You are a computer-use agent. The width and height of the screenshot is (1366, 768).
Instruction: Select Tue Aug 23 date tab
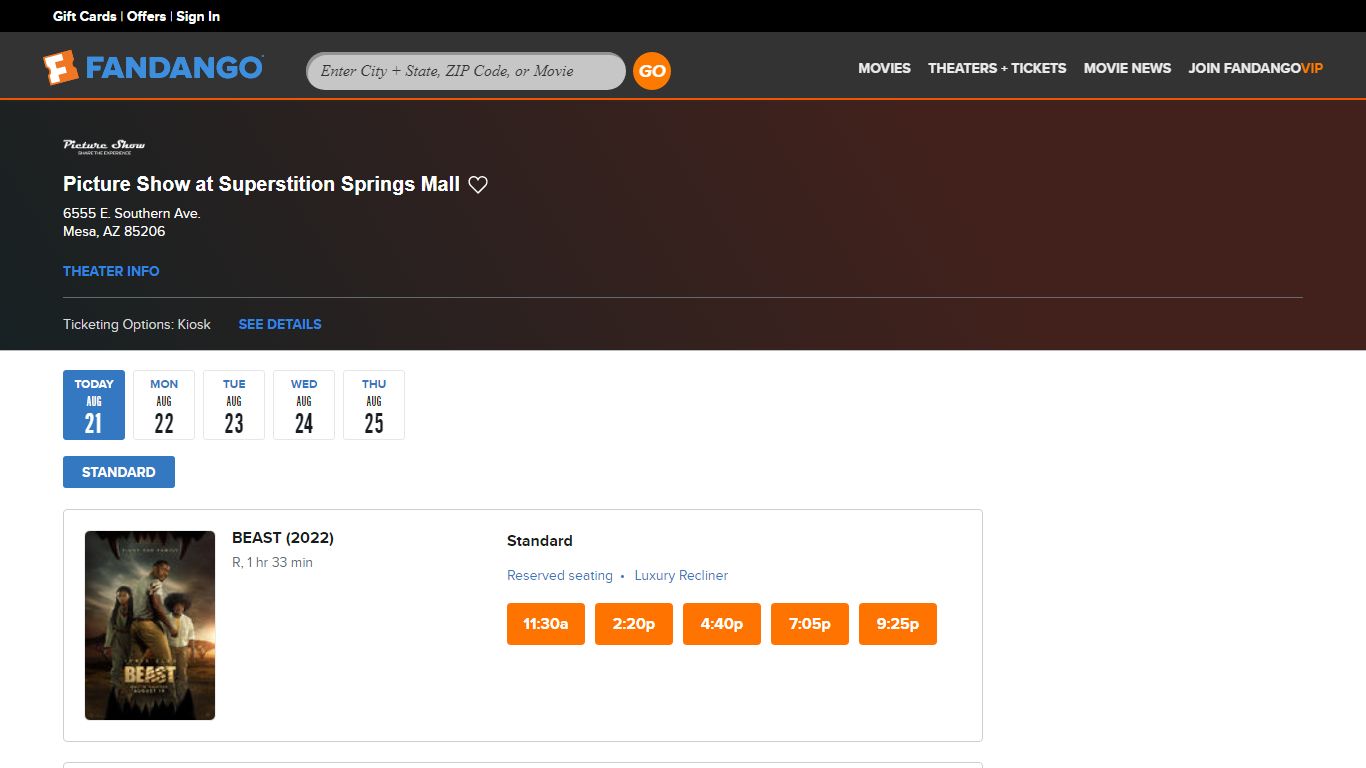click(x=234, y=405)
